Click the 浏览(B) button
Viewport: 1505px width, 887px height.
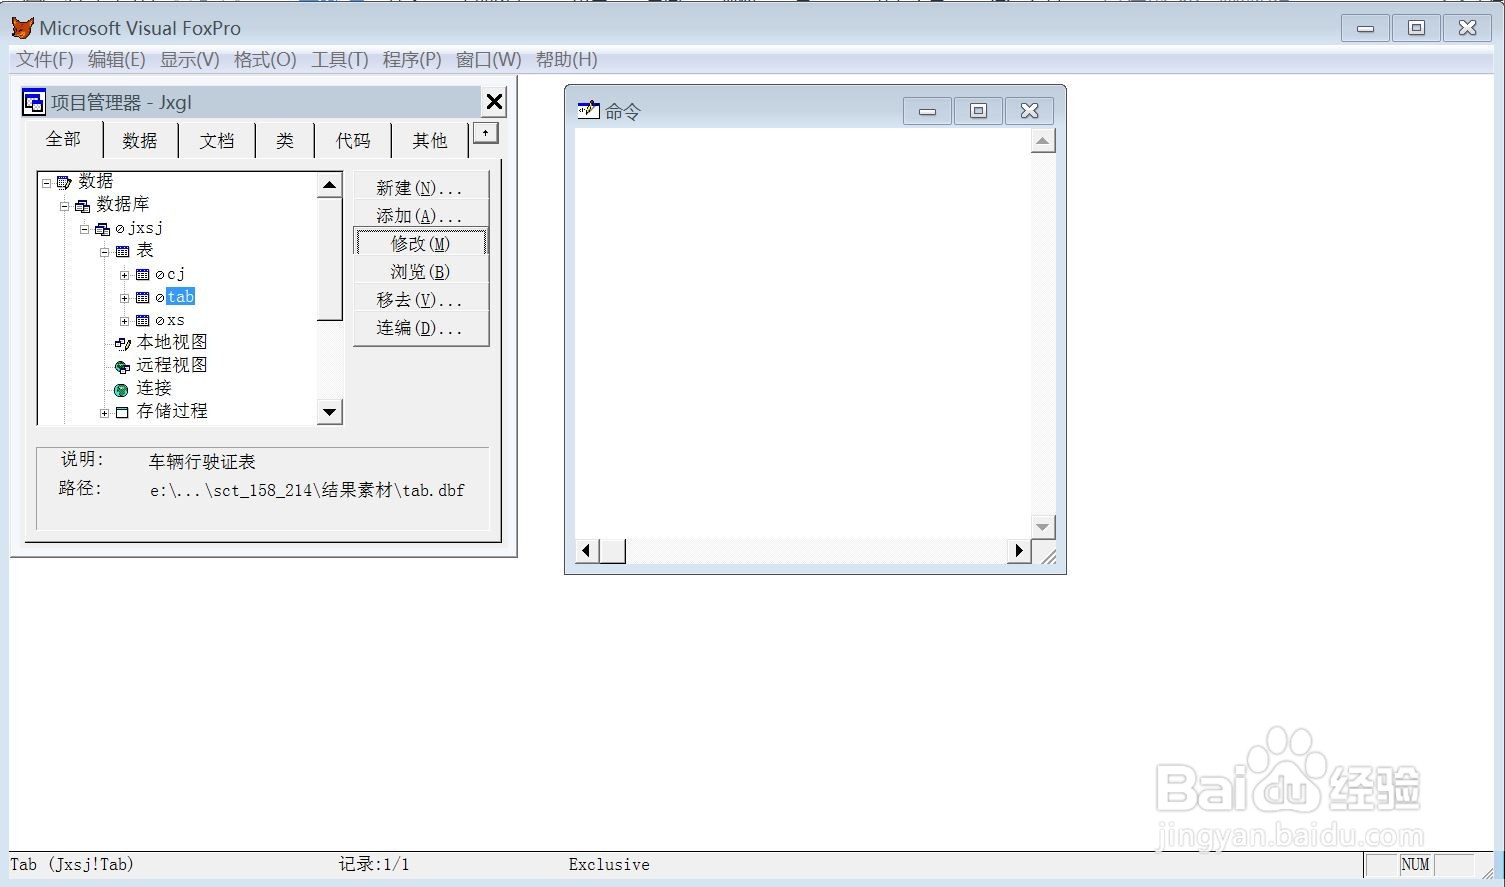click(x=421, y=272)
